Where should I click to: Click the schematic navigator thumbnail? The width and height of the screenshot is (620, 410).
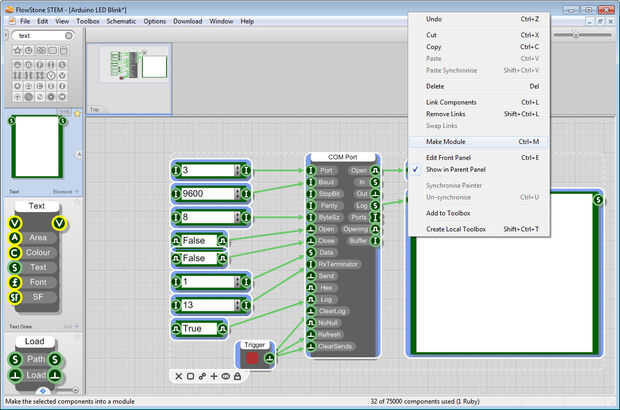129,79
